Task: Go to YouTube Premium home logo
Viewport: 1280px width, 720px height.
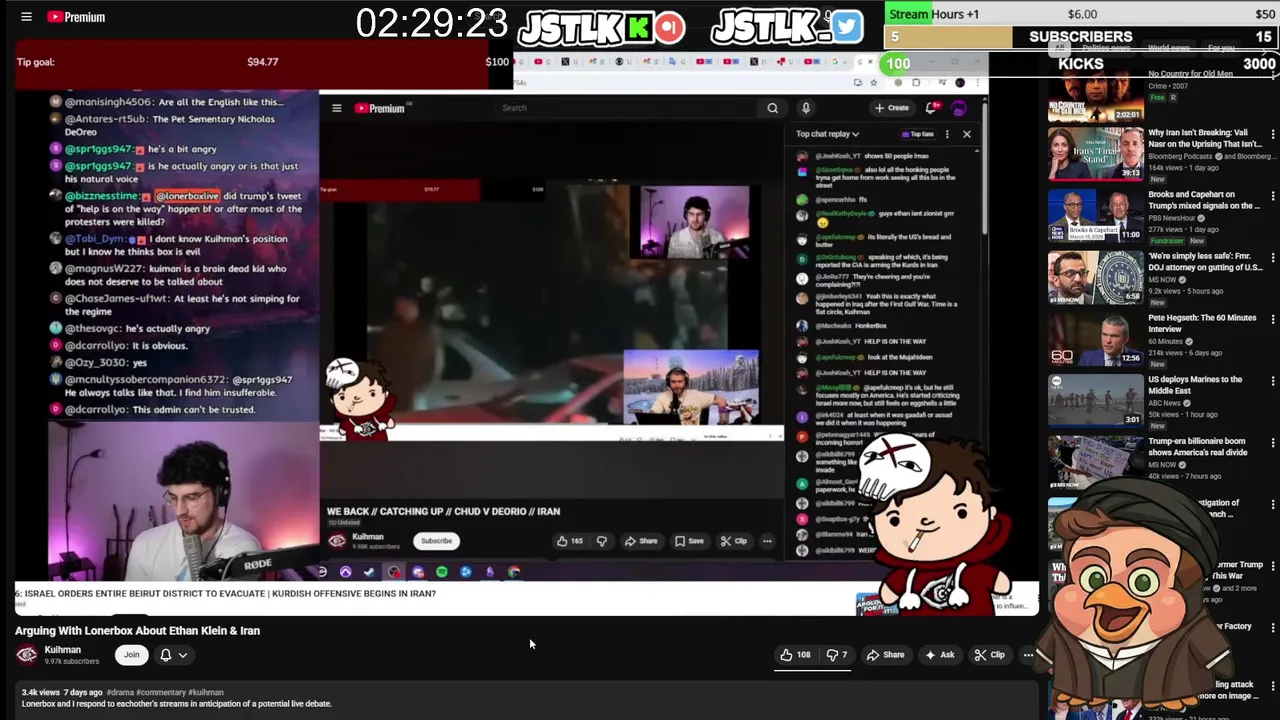Action: click(76, 17)
